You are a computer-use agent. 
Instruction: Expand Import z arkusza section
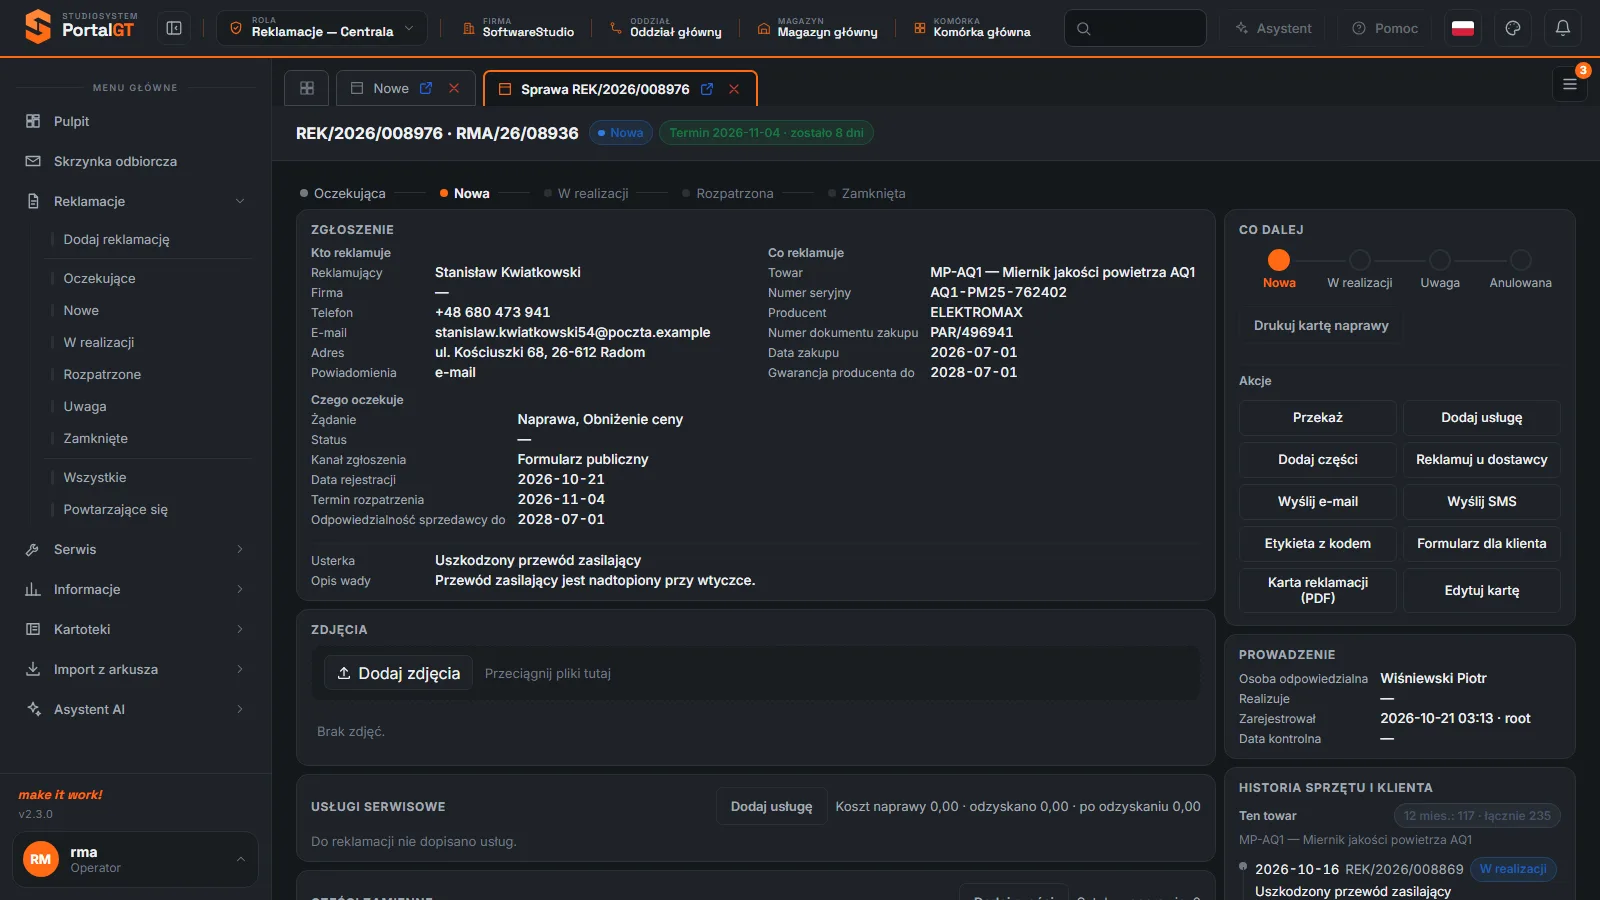pos(136,669)
